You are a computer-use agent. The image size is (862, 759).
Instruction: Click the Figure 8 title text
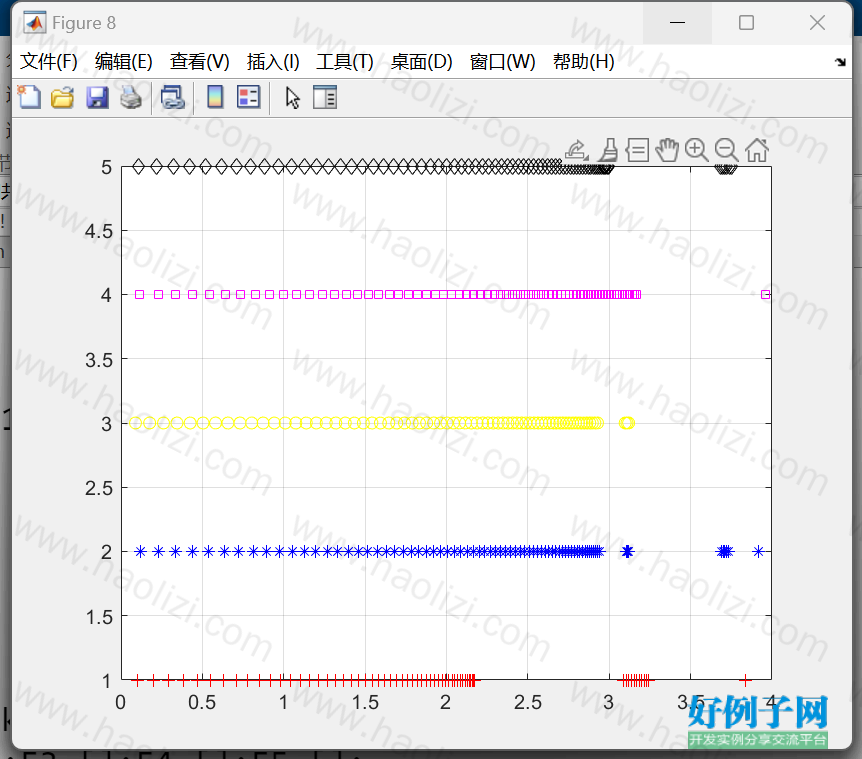pos(84,23)
